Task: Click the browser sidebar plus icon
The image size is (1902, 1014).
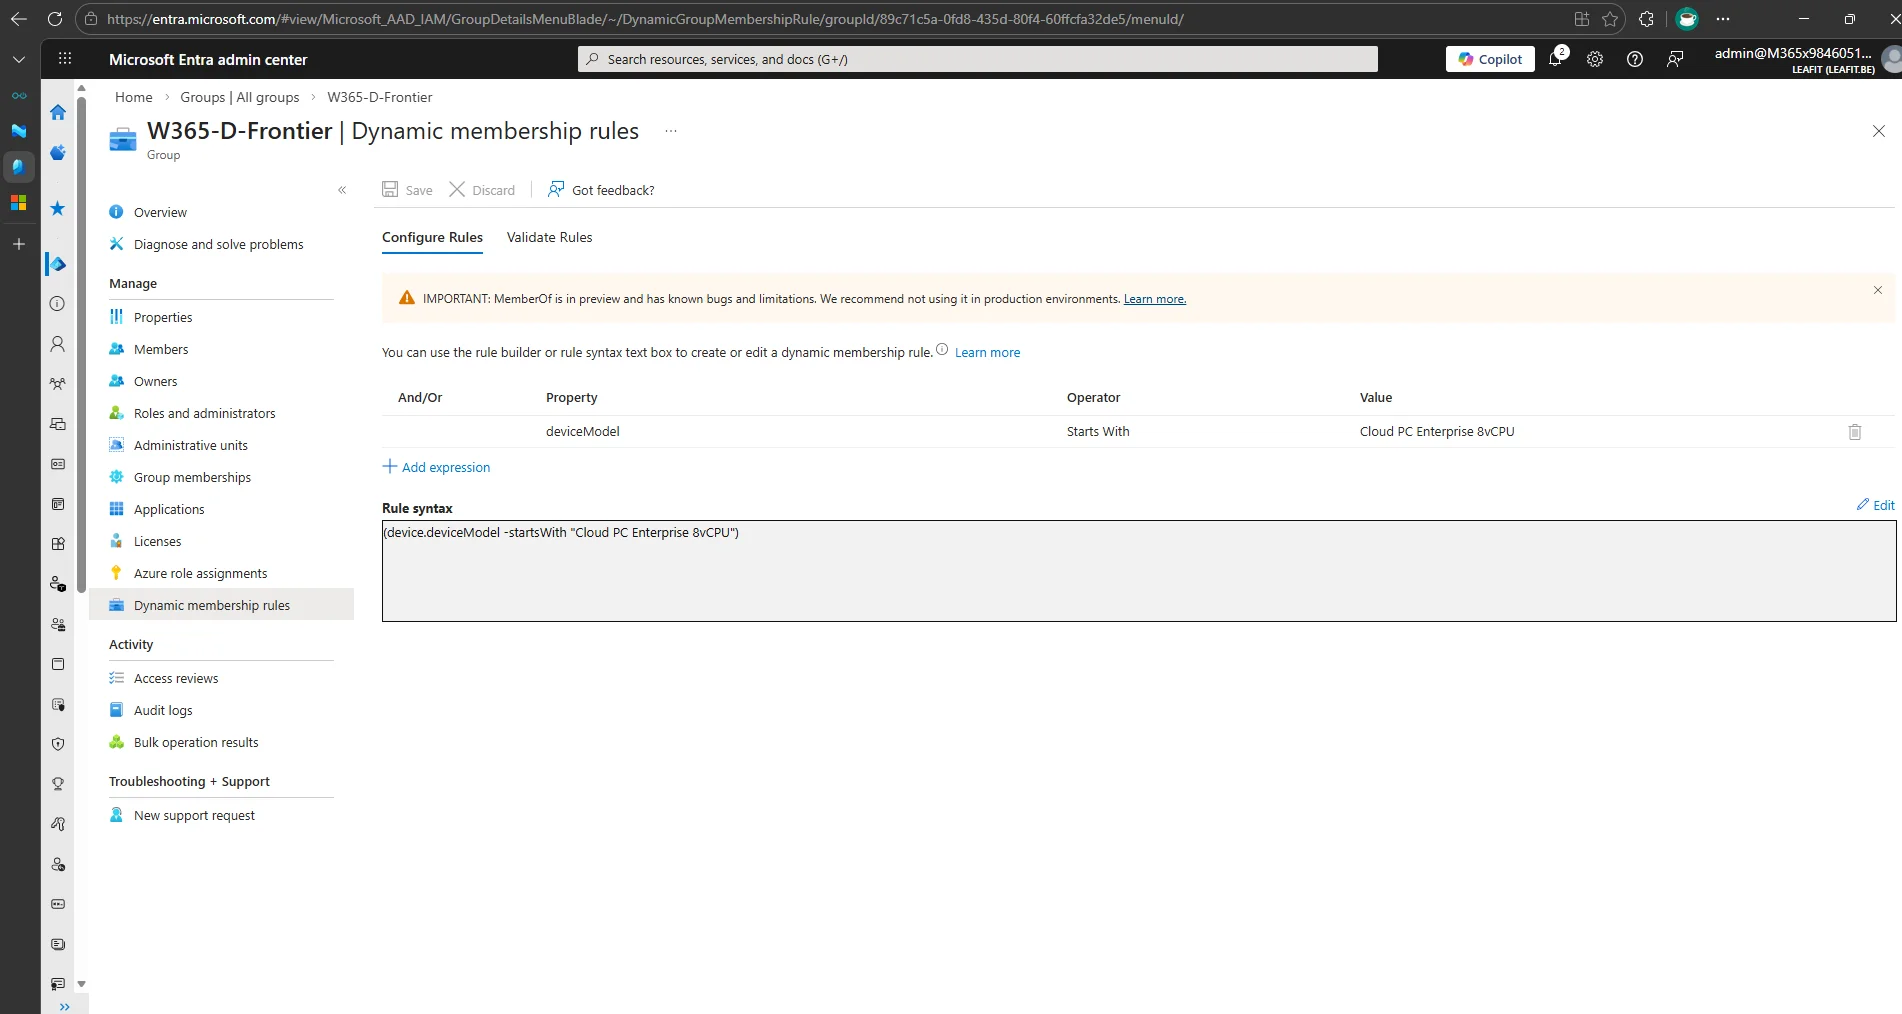Action: [19, 244]
